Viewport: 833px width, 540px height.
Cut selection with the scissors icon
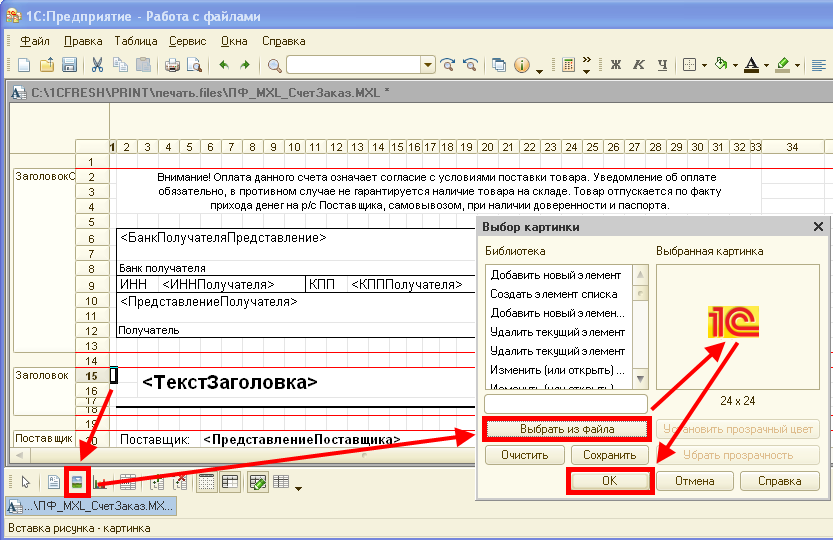(97, 65)
